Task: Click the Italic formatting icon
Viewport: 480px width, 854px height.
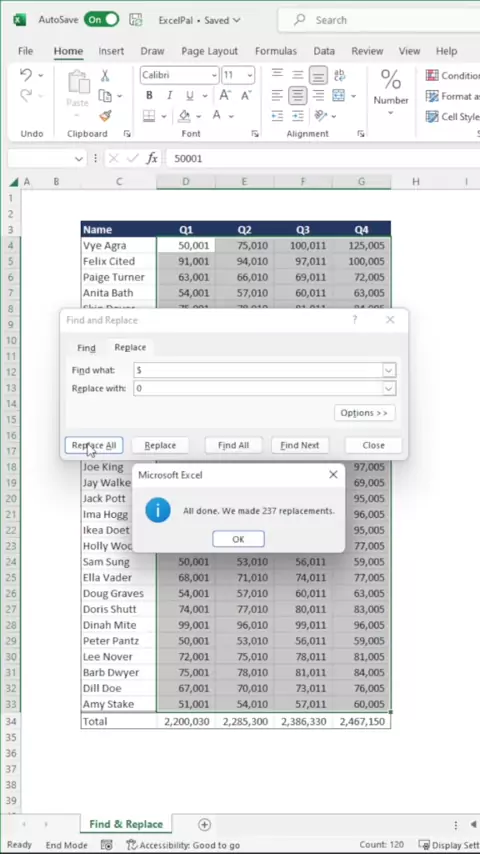Action: 169,96
